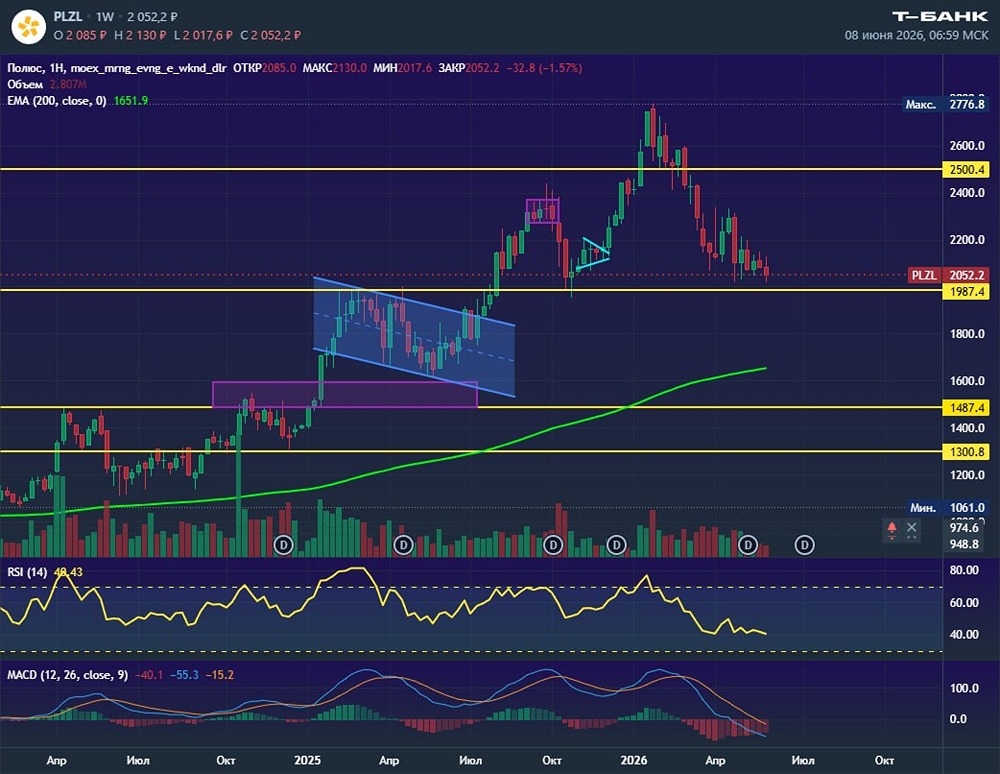Select the EMA (200, close, 0) indicator legend

pyautogui.click(x=57, y=101)
